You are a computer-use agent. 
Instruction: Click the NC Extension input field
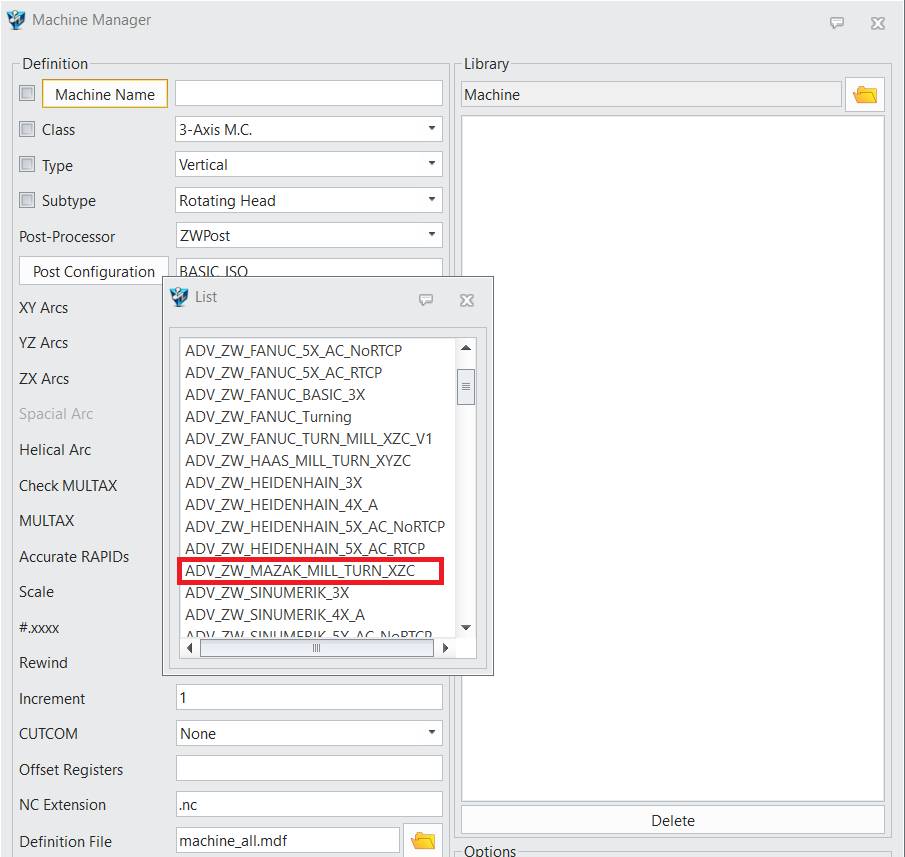point(309,804)
